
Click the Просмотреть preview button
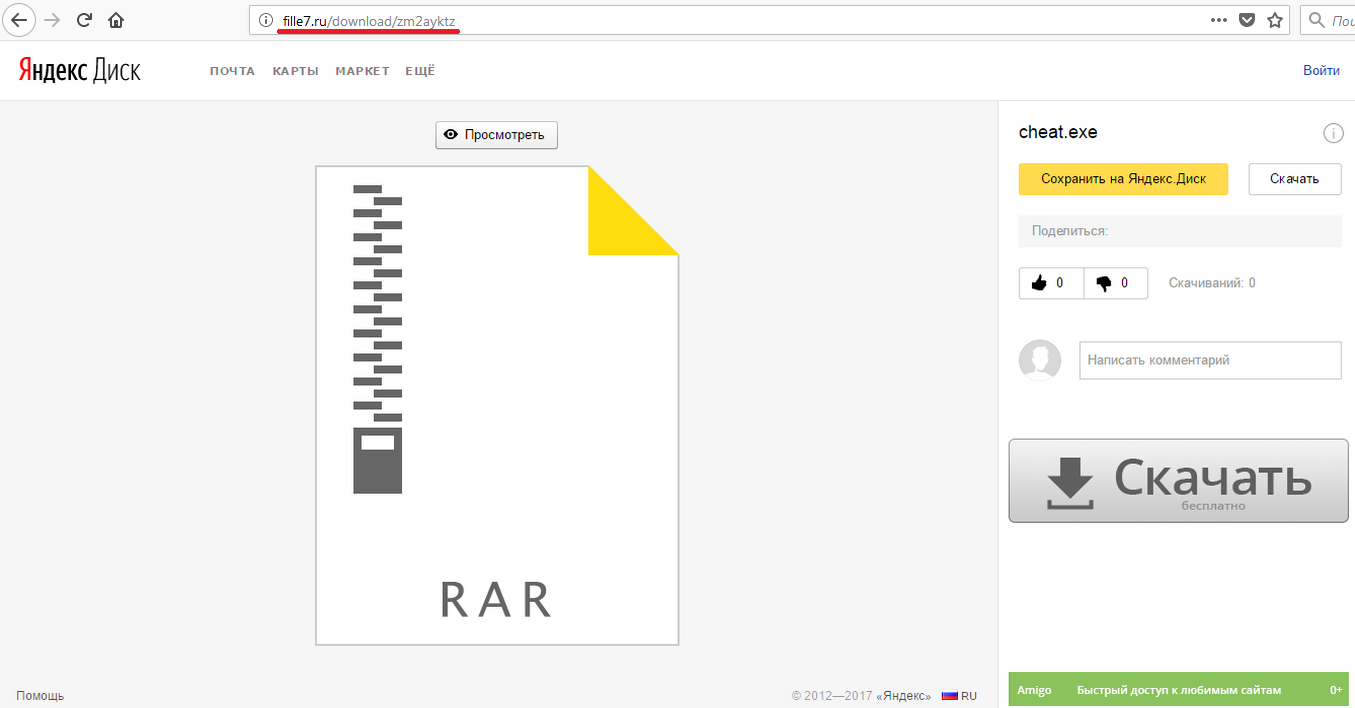[496, 135]
